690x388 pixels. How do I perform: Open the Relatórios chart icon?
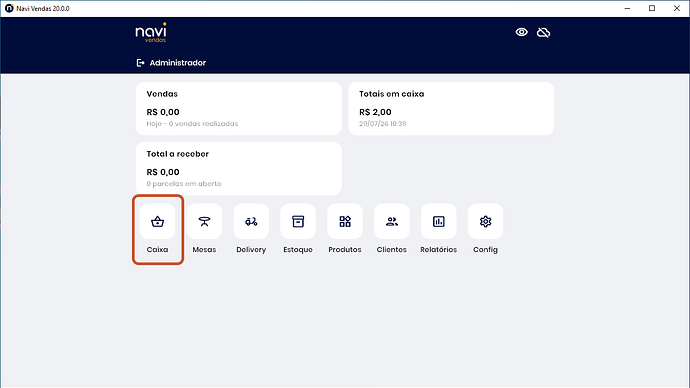439,221
